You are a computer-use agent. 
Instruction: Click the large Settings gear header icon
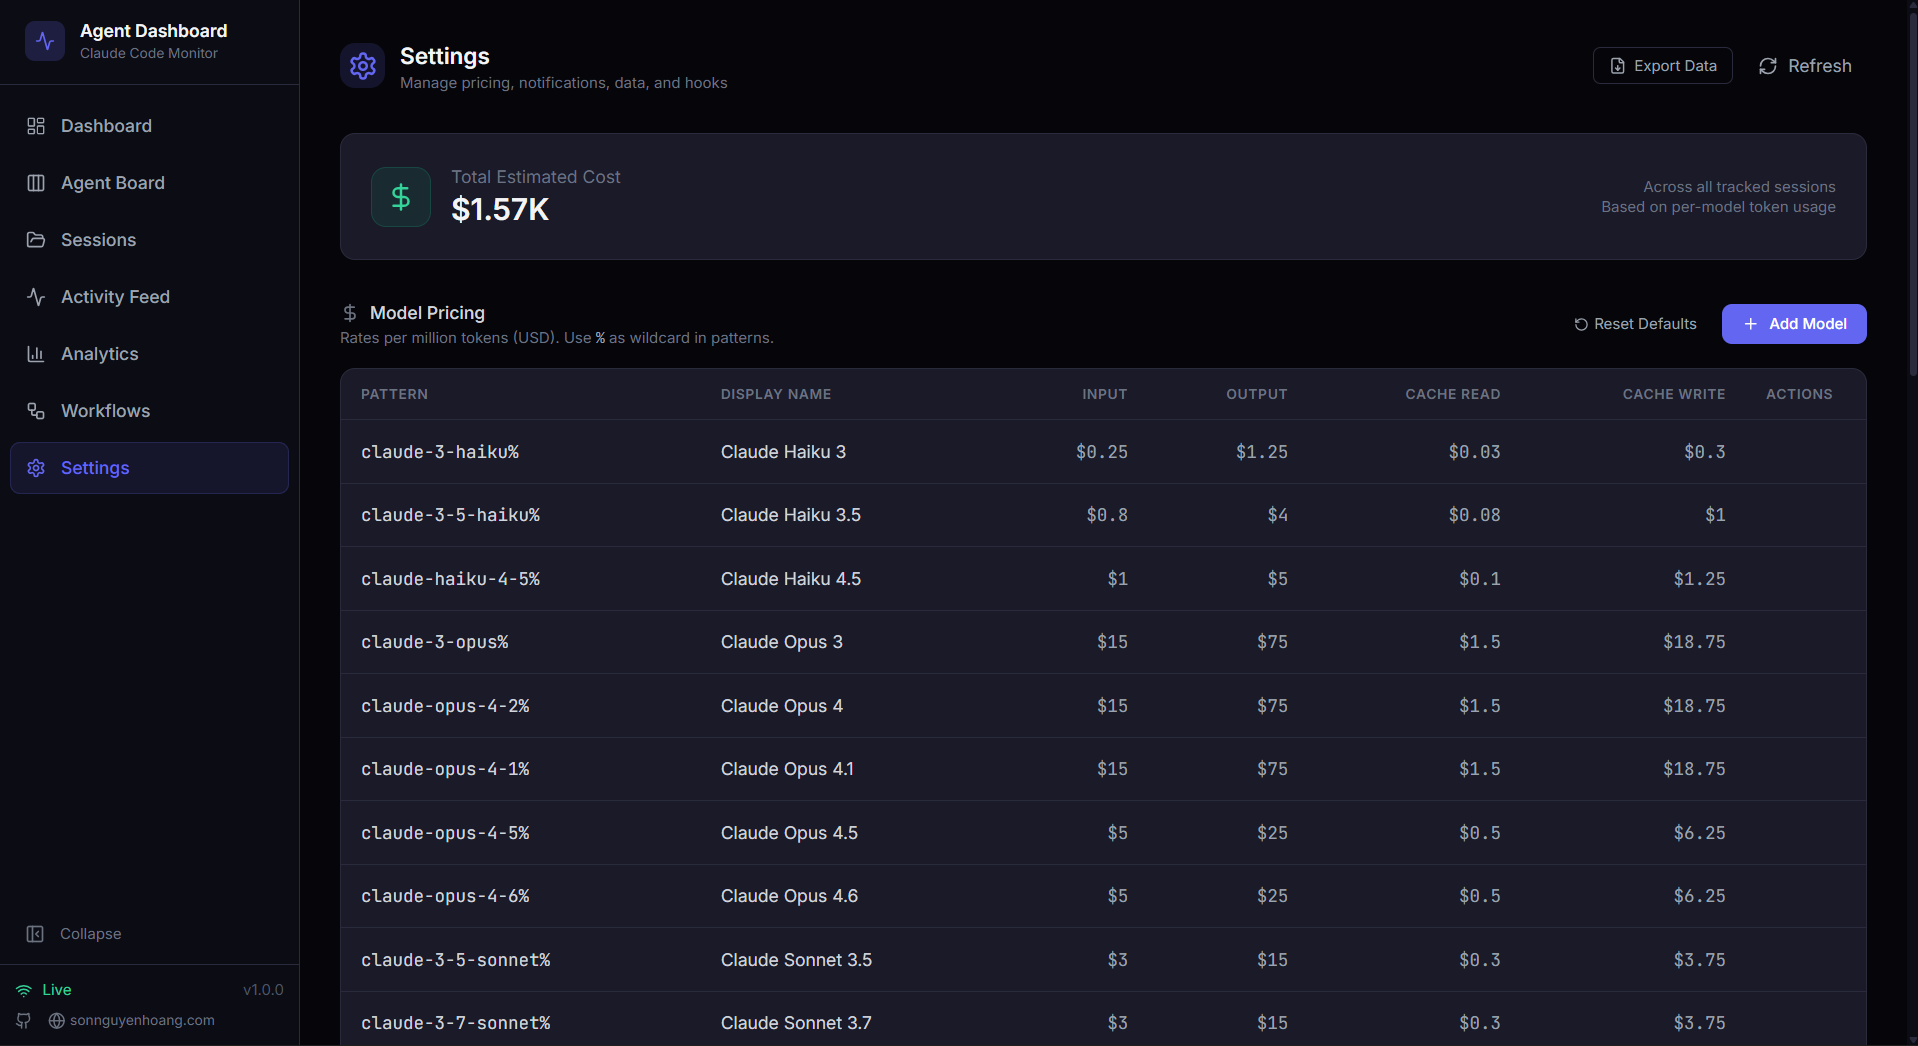click(x=362, y=66)
